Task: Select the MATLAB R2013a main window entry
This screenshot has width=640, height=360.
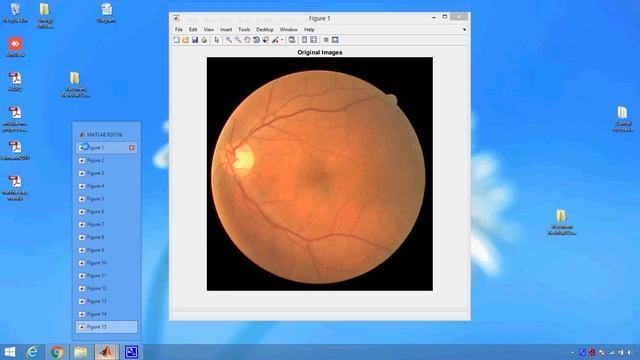Action: pyautogui.click(x=107, y=134)
